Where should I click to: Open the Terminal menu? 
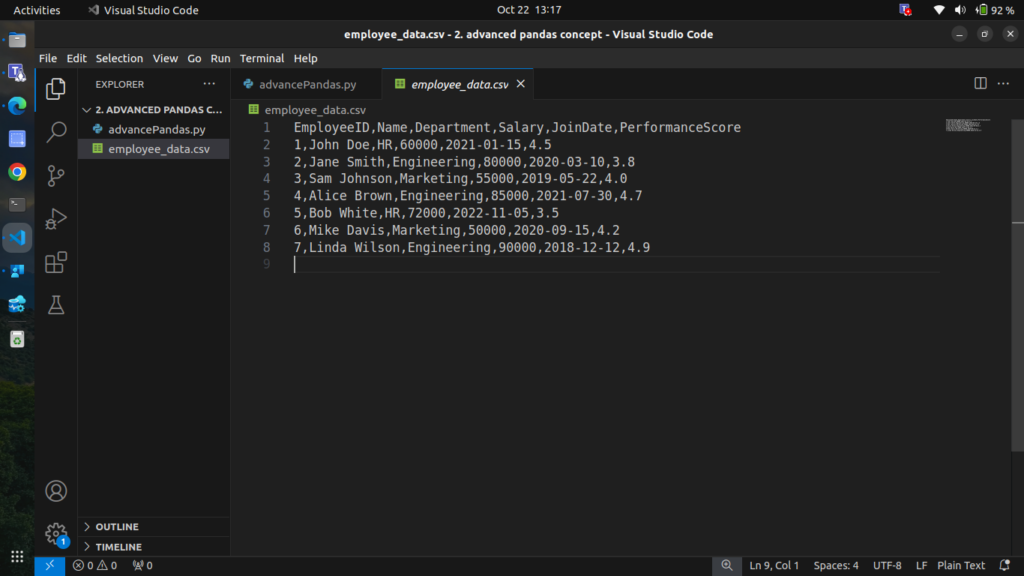point(261,59)
